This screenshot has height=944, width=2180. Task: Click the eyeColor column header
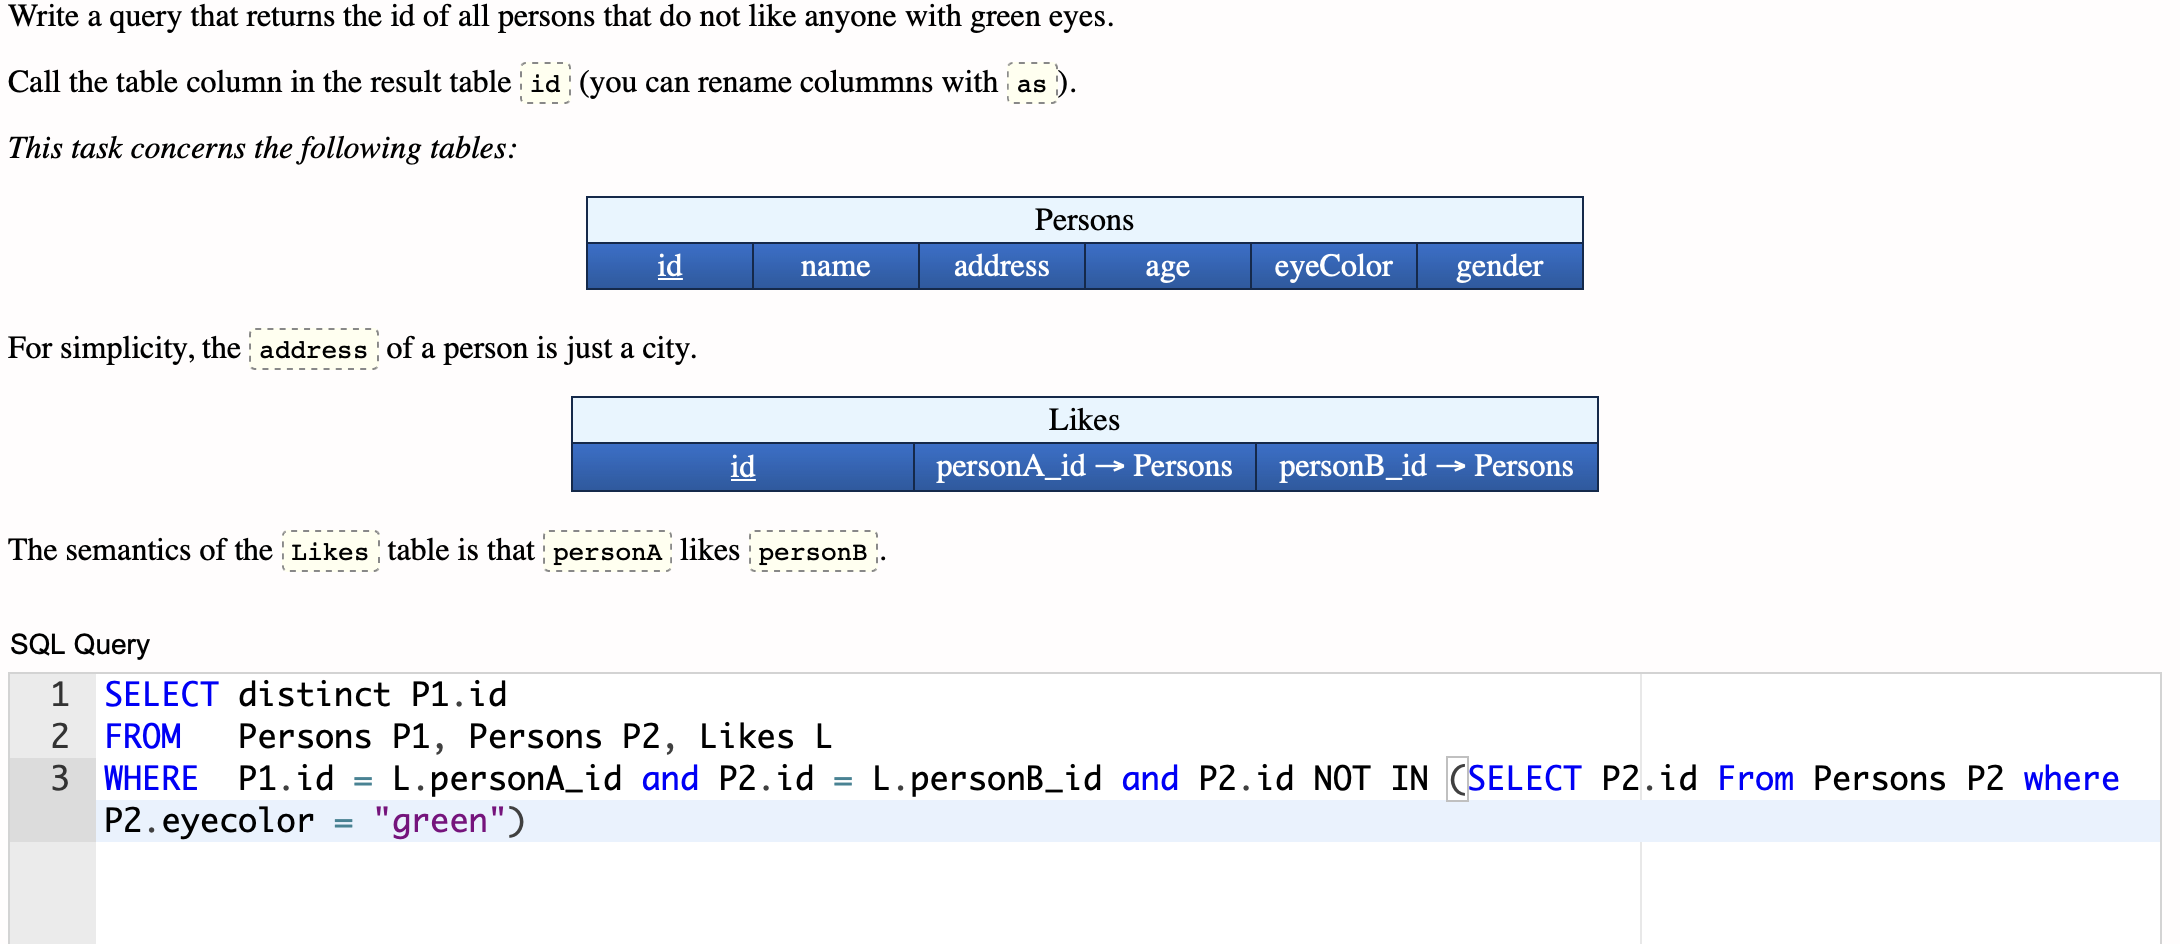point(1333,265)
